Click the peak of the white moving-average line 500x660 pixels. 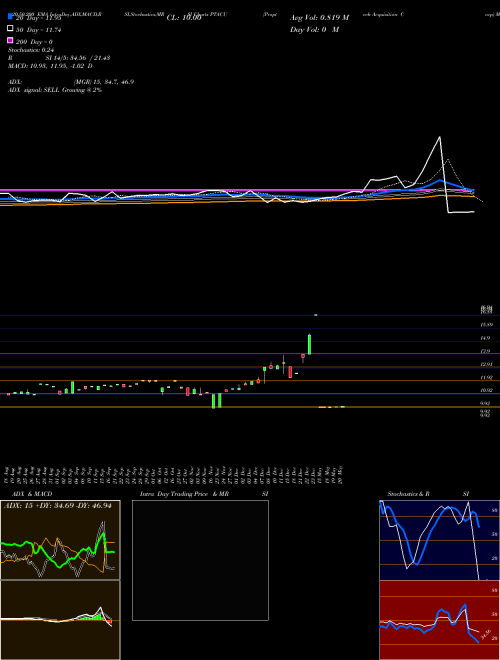[440, 137]
